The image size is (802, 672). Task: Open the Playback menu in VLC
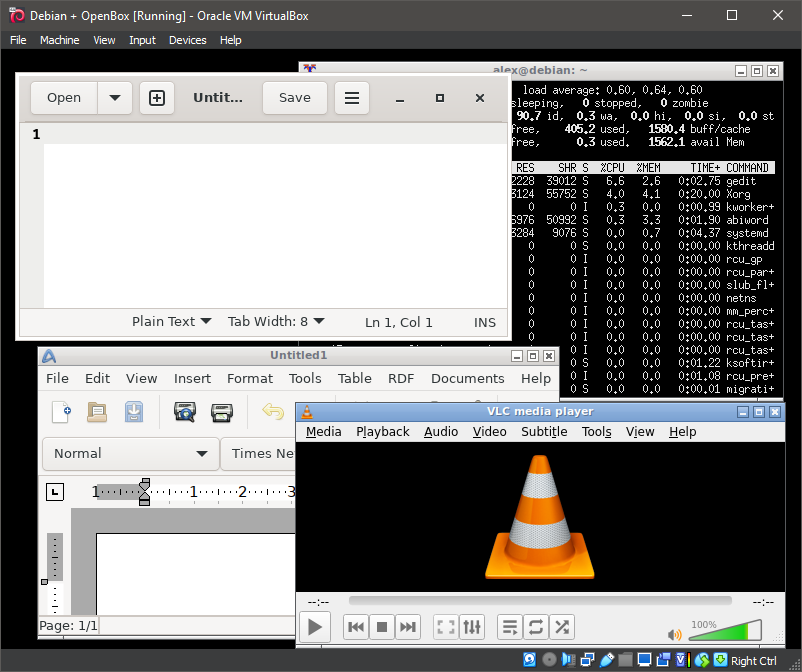(x=382, y=431)
